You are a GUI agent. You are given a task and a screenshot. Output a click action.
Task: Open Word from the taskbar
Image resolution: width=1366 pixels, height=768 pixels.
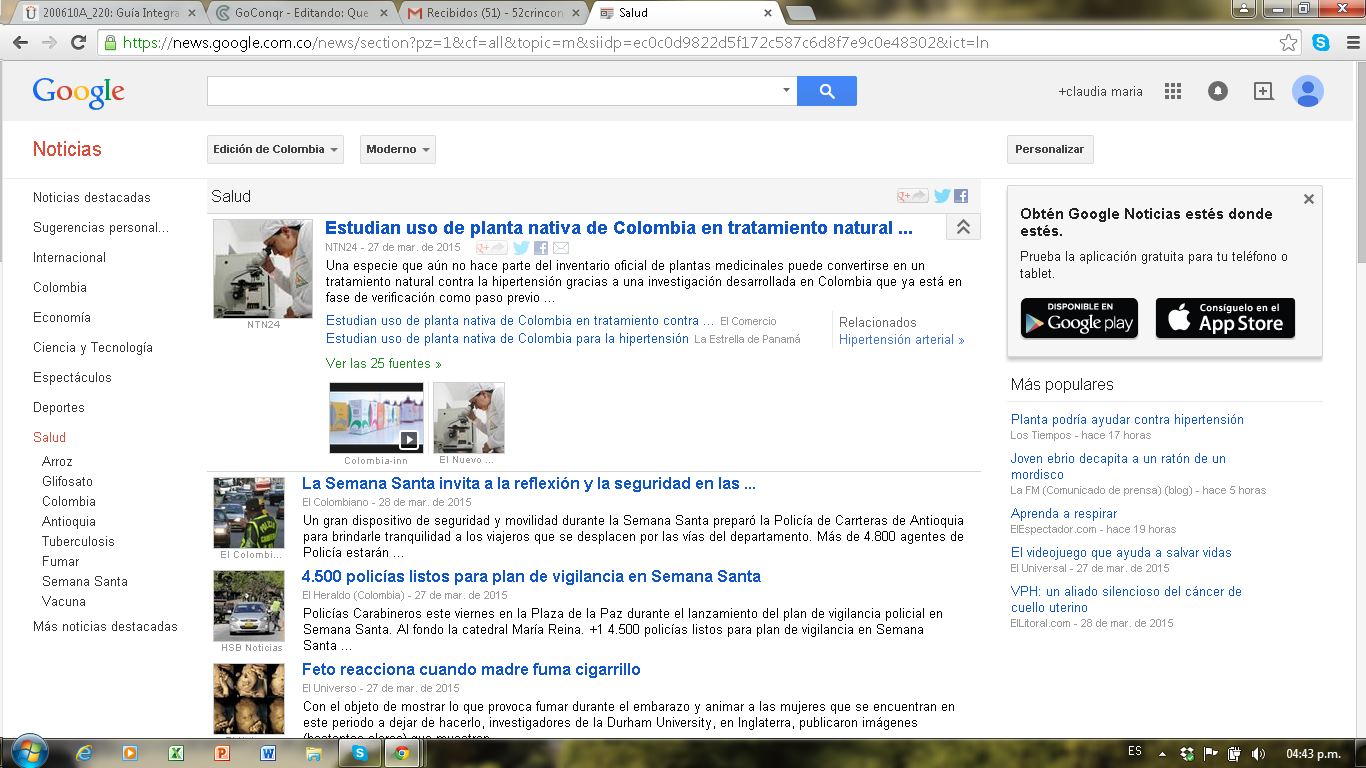[268, 753]
